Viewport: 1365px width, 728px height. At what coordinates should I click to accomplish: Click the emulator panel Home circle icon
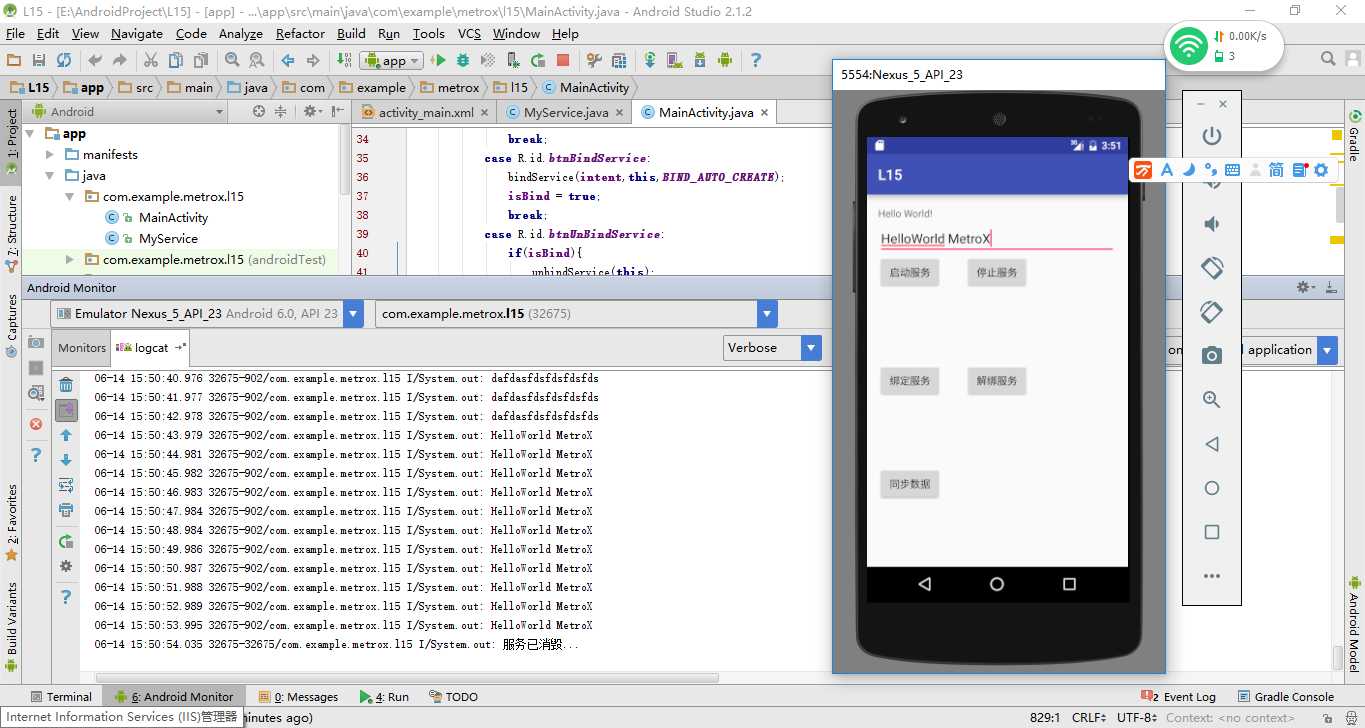tap(1211, 488)
